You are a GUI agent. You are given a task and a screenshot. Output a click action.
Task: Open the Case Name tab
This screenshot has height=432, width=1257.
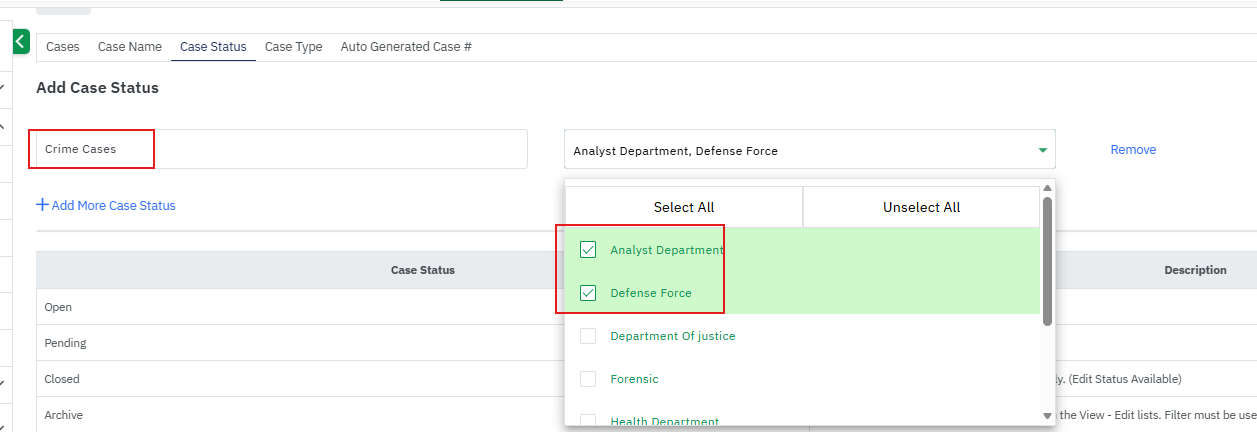[x=129, y=47]
